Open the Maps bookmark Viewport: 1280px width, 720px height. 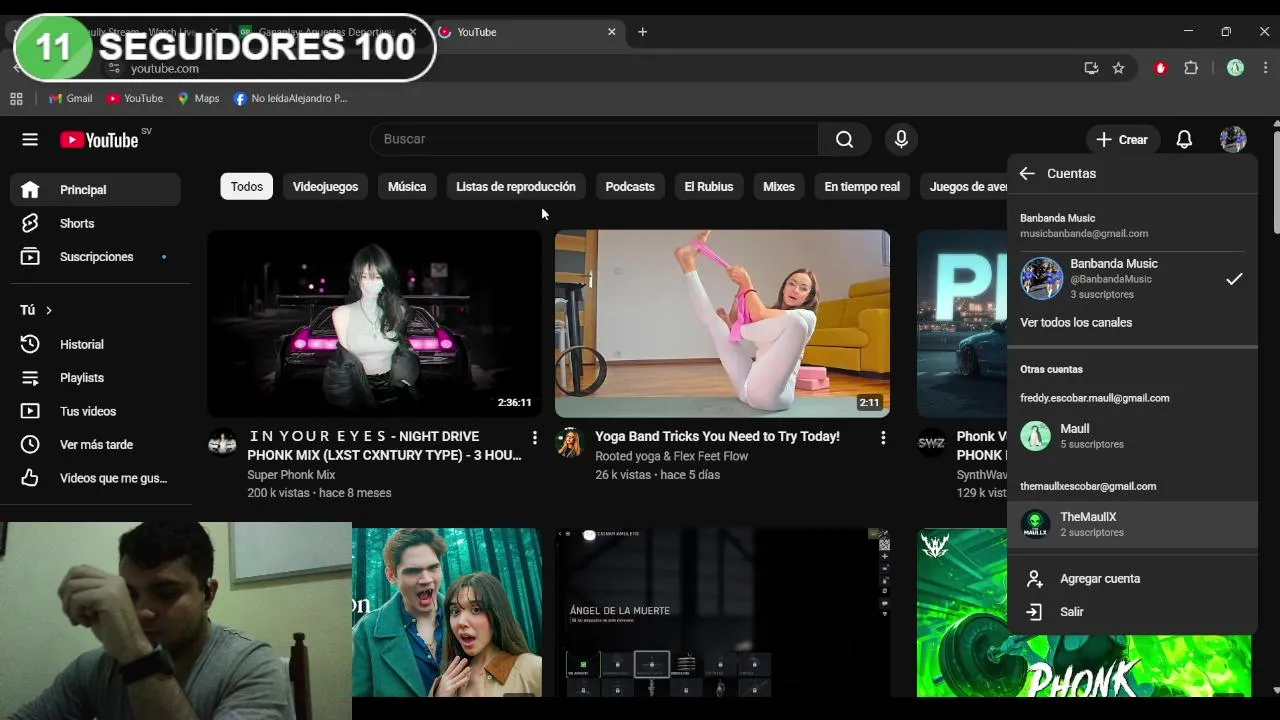[x=198, y=98]
